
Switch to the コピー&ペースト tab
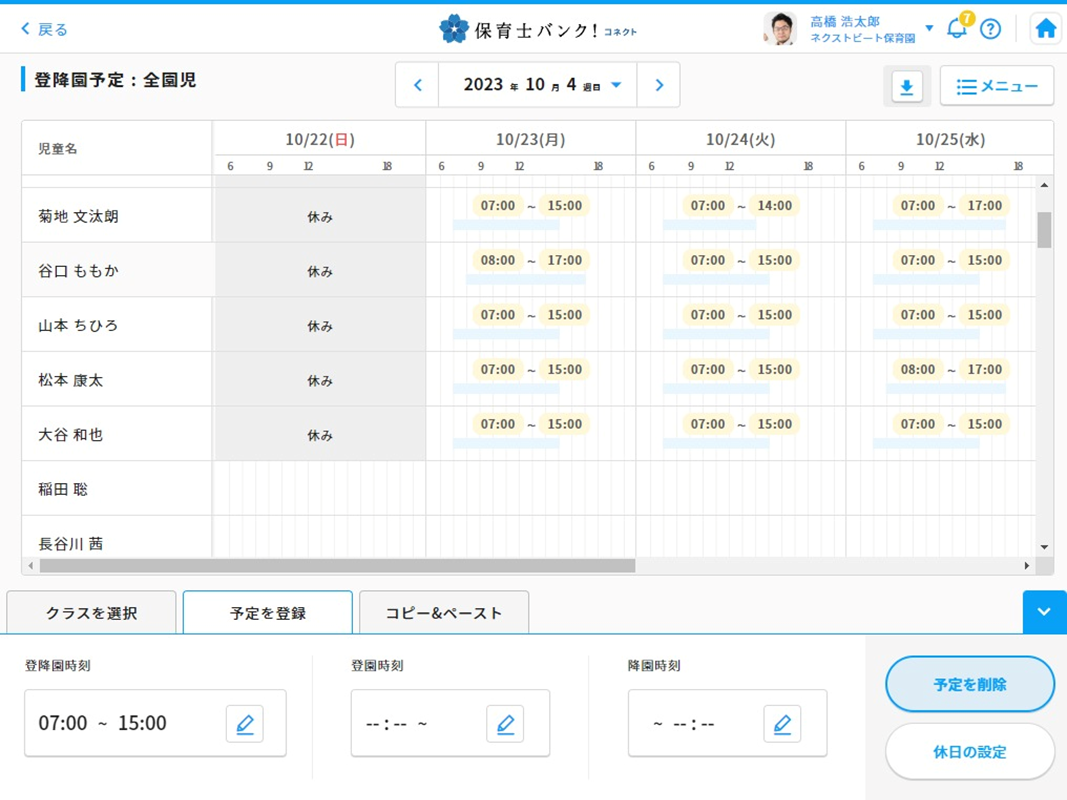(444, 613)
